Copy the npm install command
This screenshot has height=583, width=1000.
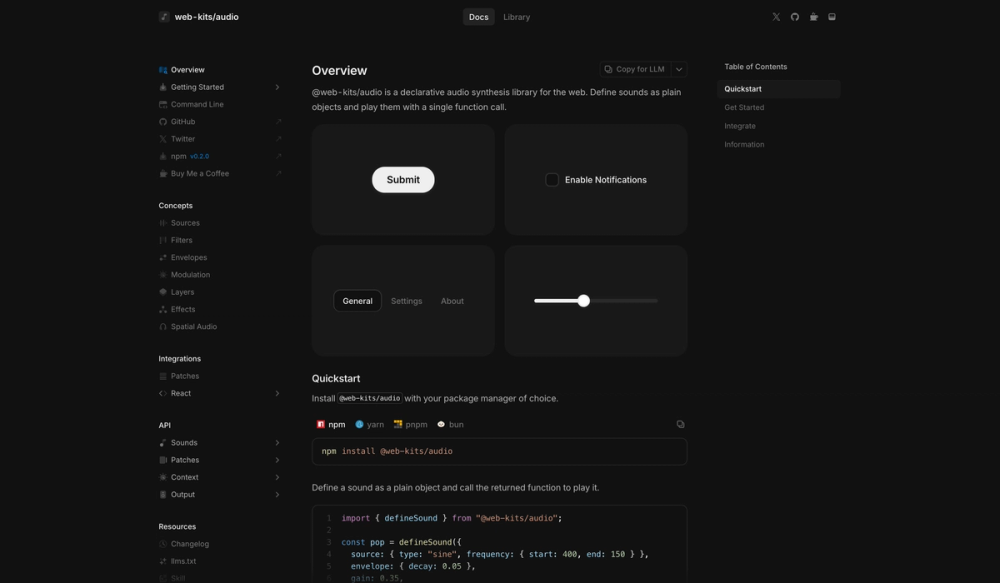click(x=680, y=424)
